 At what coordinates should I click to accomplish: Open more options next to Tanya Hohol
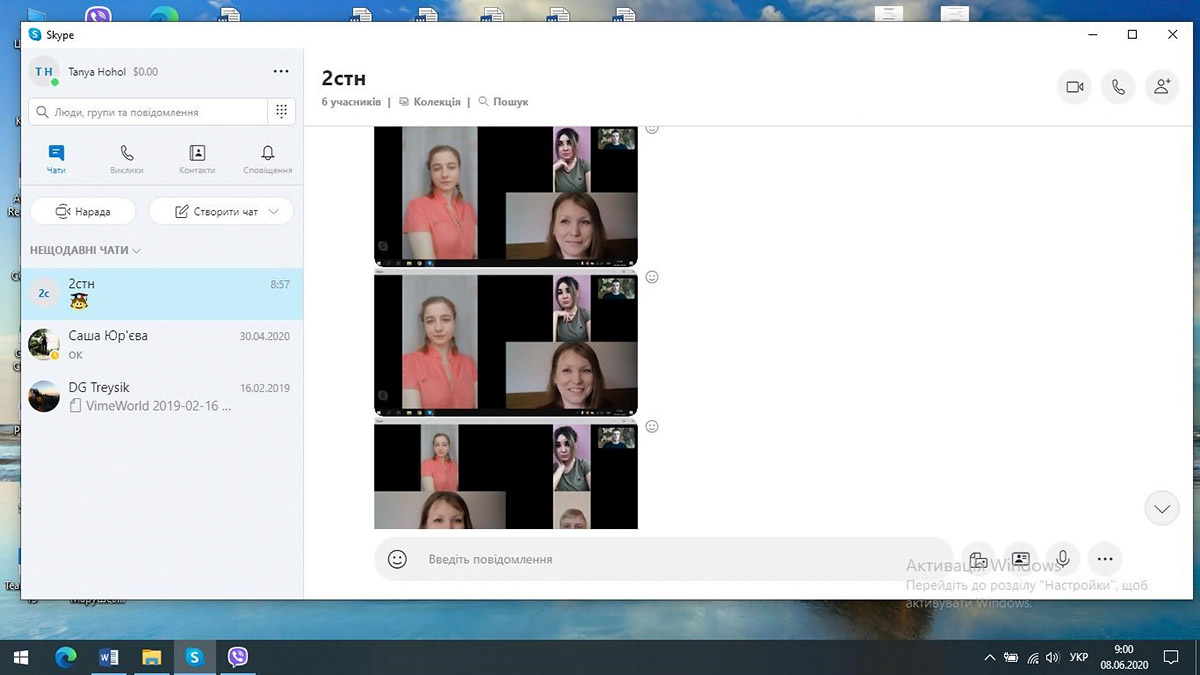[x=281, y=72]
